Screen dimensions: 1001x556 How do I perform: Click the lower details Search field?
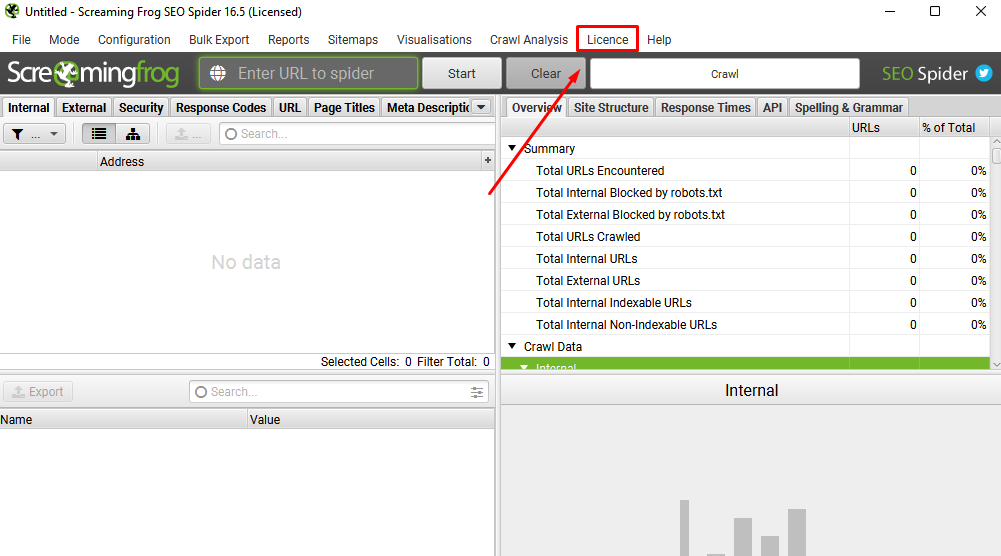pyautogui.click(x=339, y=392)
